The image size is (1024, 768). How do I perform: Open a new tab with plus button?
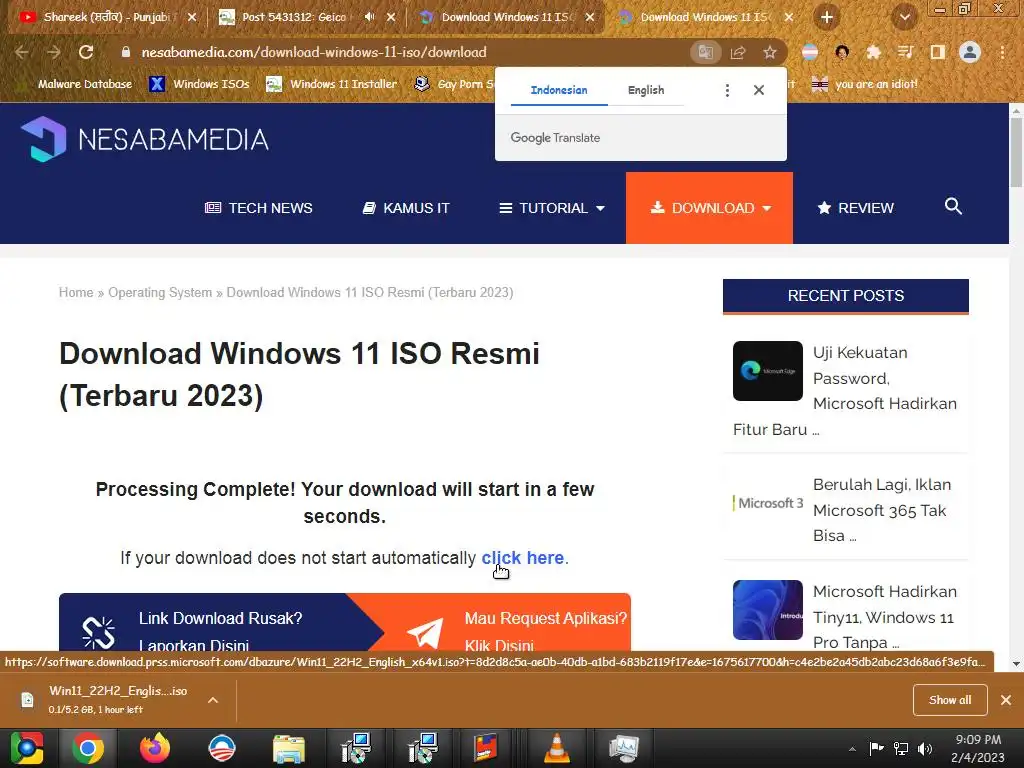coord(827,17)
